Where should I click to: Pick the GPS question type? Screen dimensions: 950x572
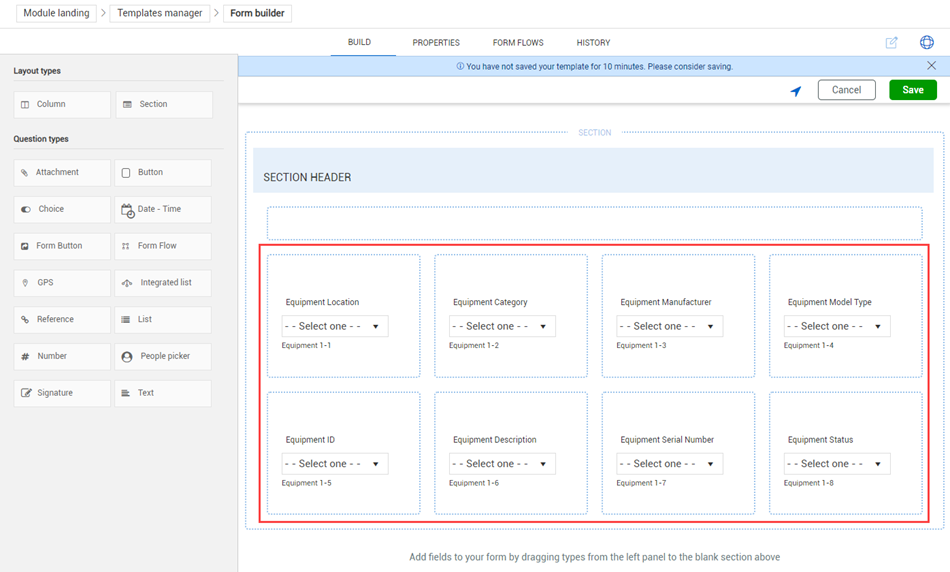coord(62,283)
